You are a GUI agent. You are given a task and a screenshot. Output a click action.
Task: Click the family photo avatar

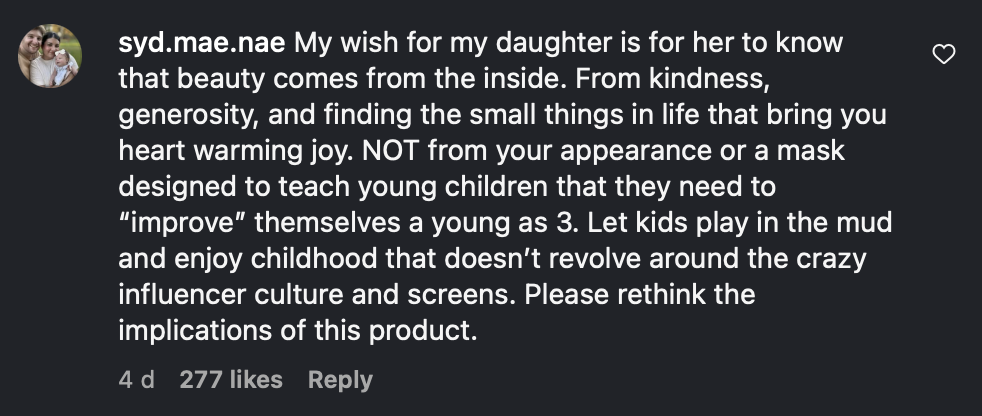(49, 56)
